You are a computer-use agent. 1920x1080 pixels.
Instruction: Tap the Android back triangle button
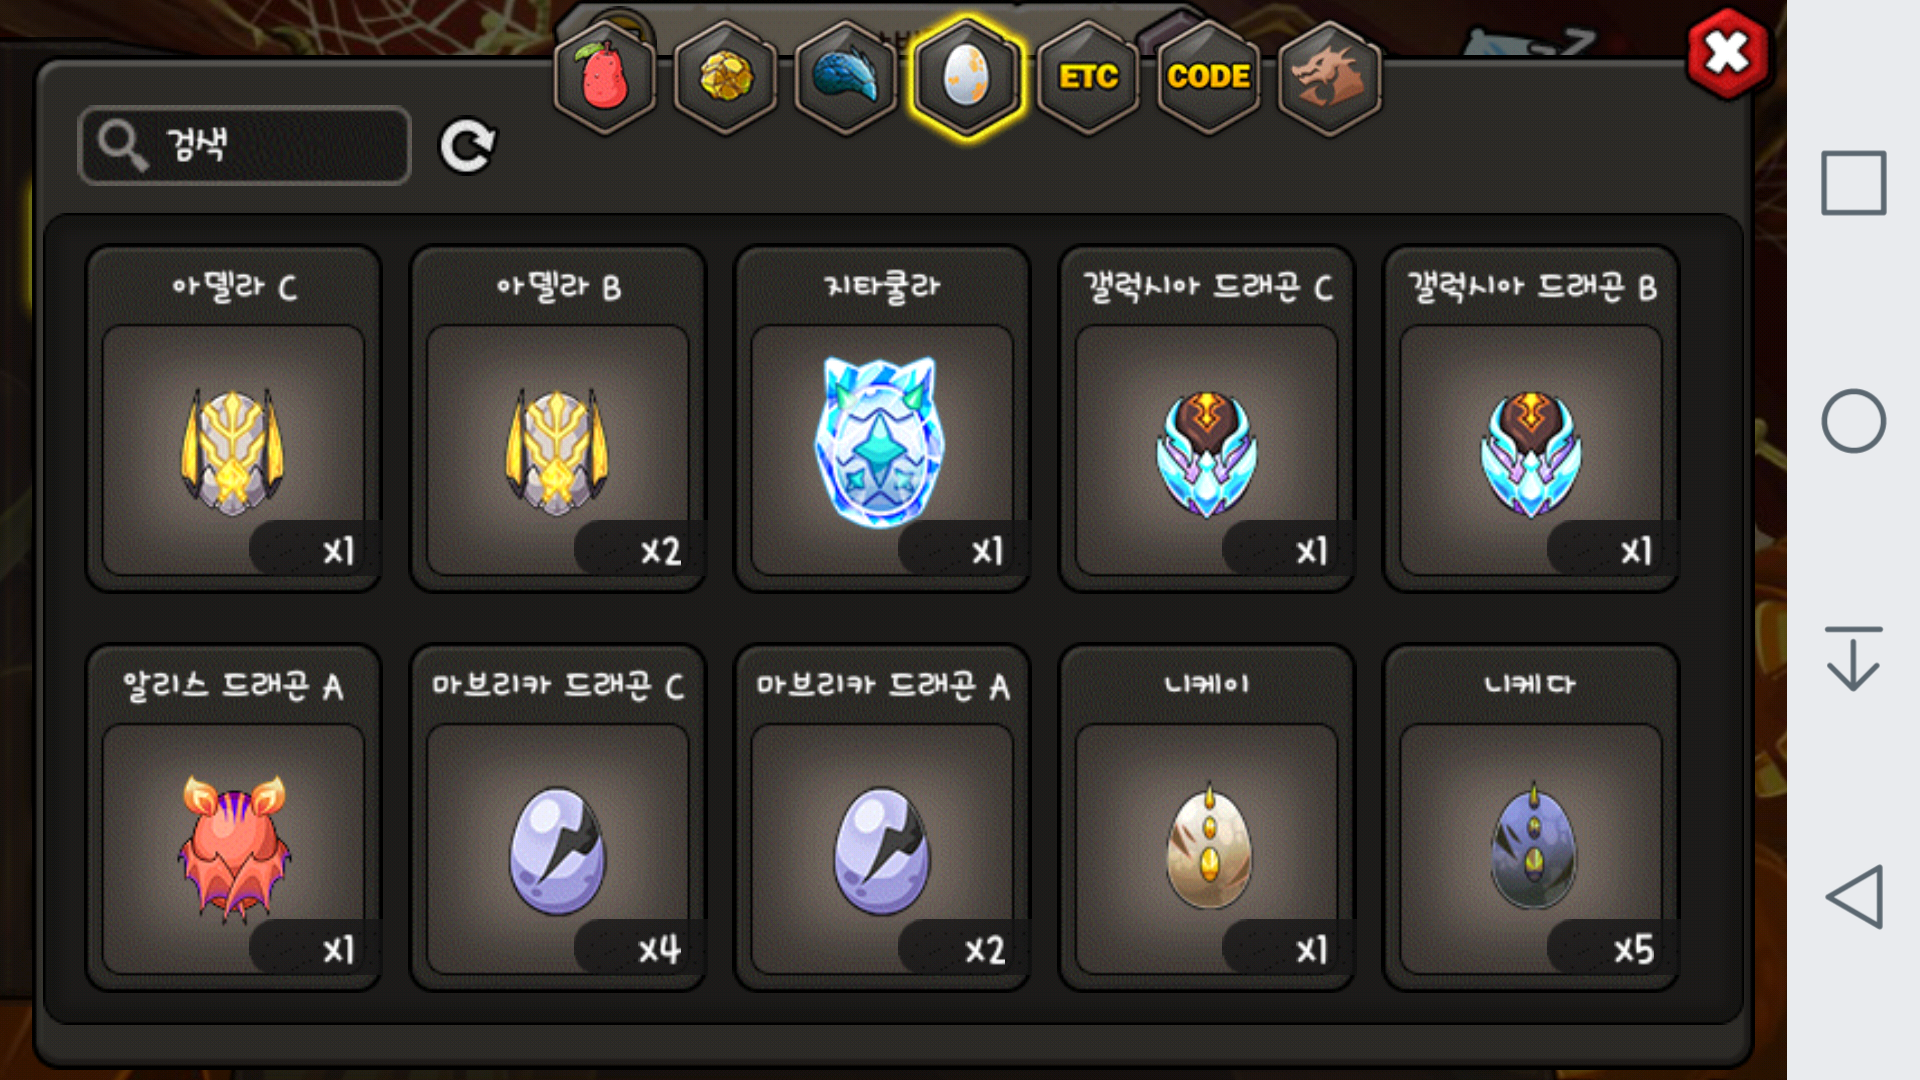tap(1854, 897)
